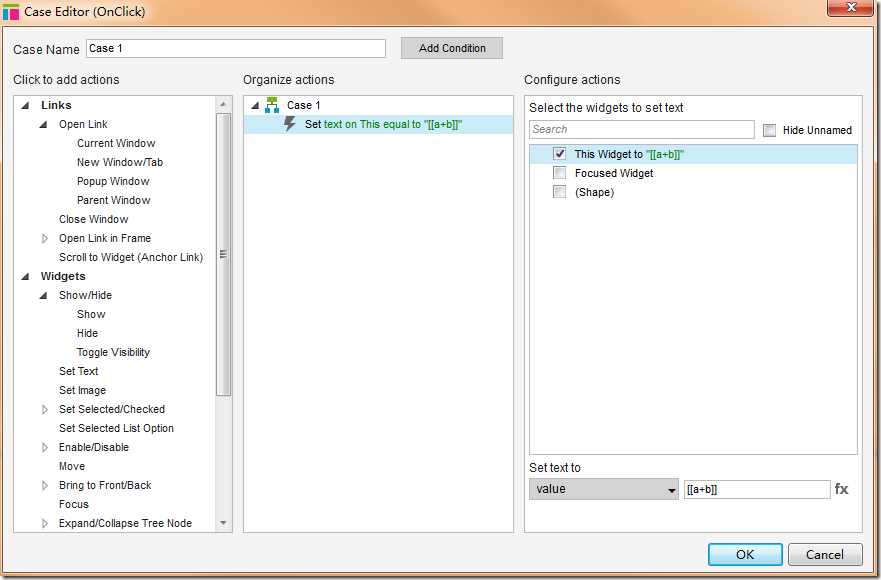This screenshot has height=580, width=881.
Task: Check the Focused Widget checkbox
Action: click(559, 173)
